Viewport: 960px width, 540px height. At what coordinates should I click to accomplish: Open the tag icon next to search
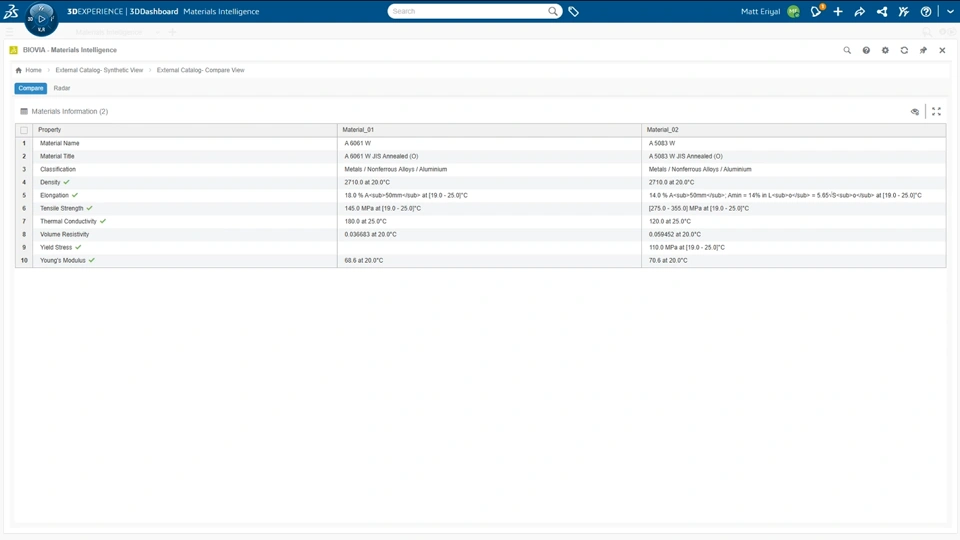click(x=574, y=11)
